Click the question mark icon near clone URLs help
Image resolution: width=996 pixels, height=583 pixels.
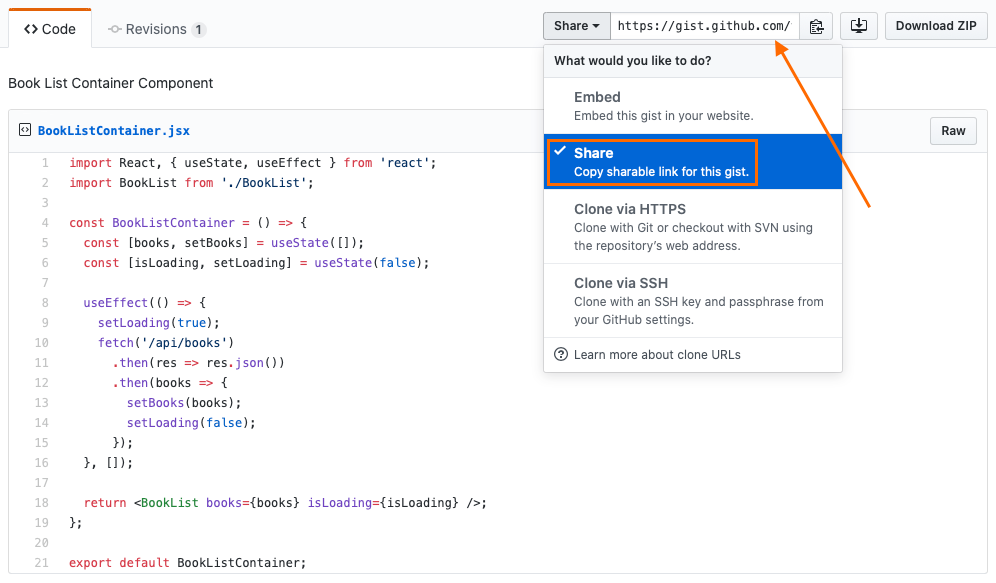[x=560, y=355]
